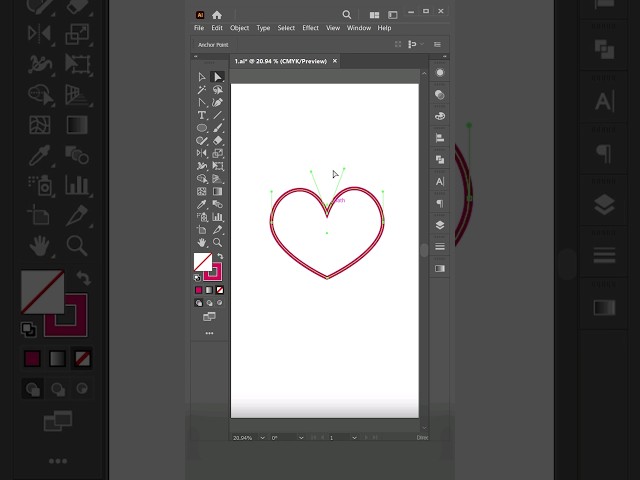Select the Scale tool
Screen dimensions: 640x480
coord(218,153)
